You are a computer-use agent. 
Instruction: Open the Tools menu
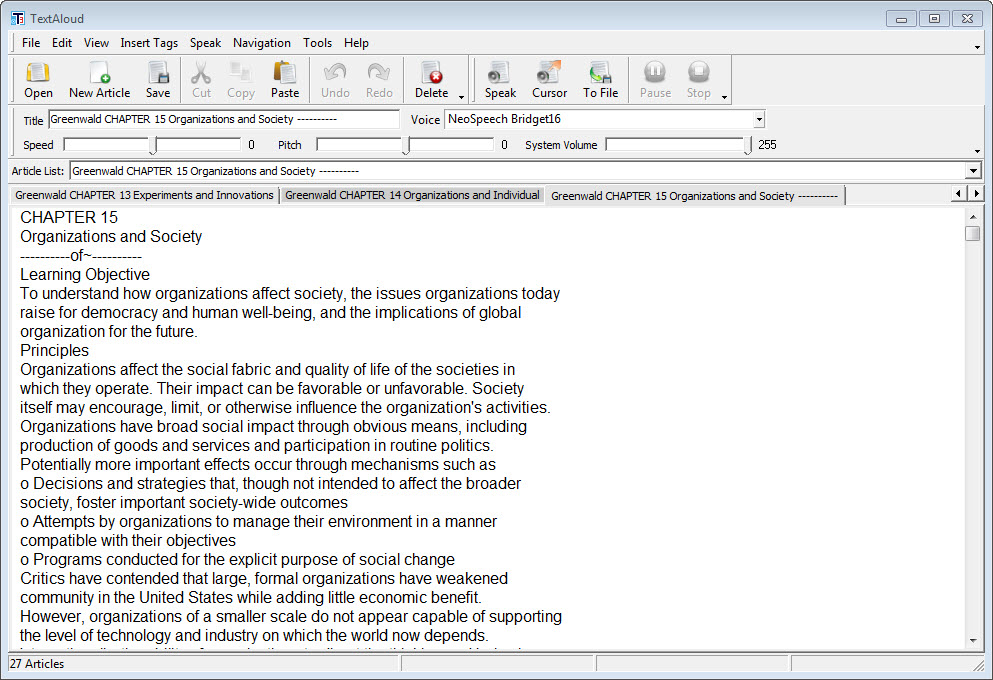317,43
